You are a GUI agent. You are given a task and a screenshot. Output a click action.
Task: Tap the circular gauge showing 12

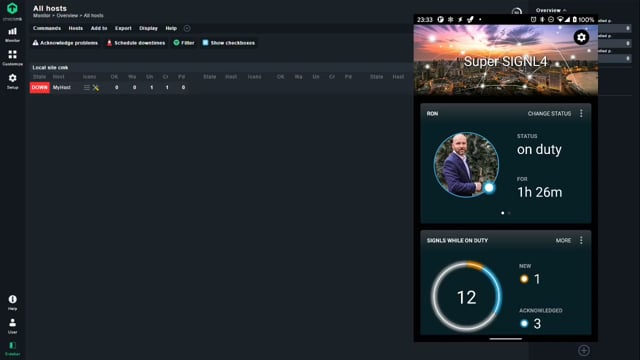point(466,297)
